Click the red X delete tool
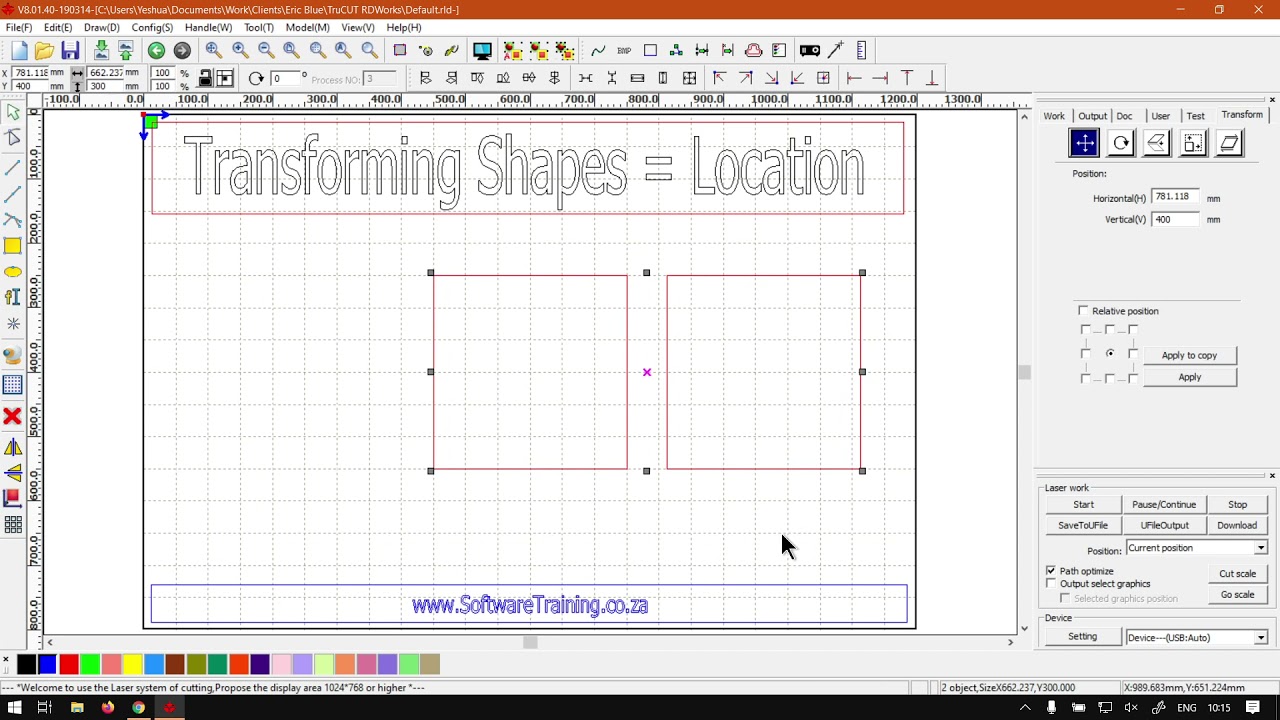This screenshot has width=1280, height=720. (13, 416)
